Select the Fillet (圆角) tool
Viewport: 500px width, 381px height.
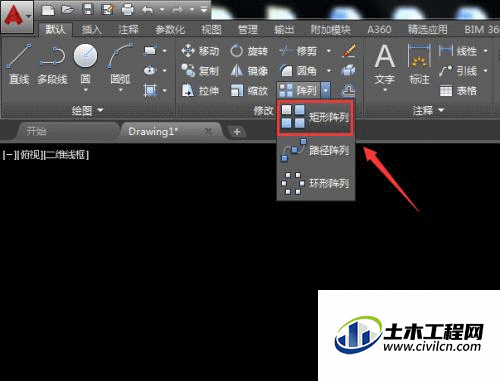[298, 71]
